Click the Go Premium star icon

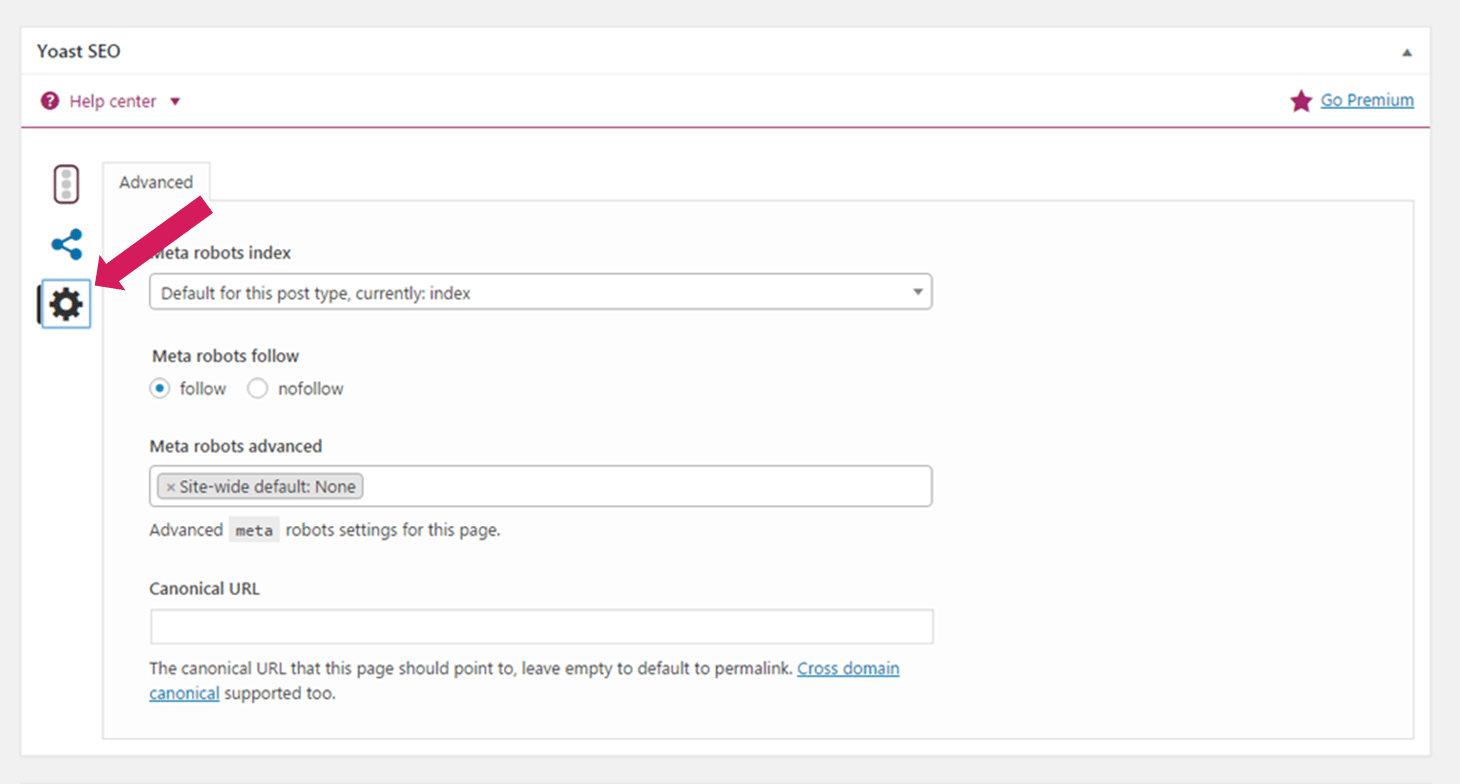click(1301, 100)
